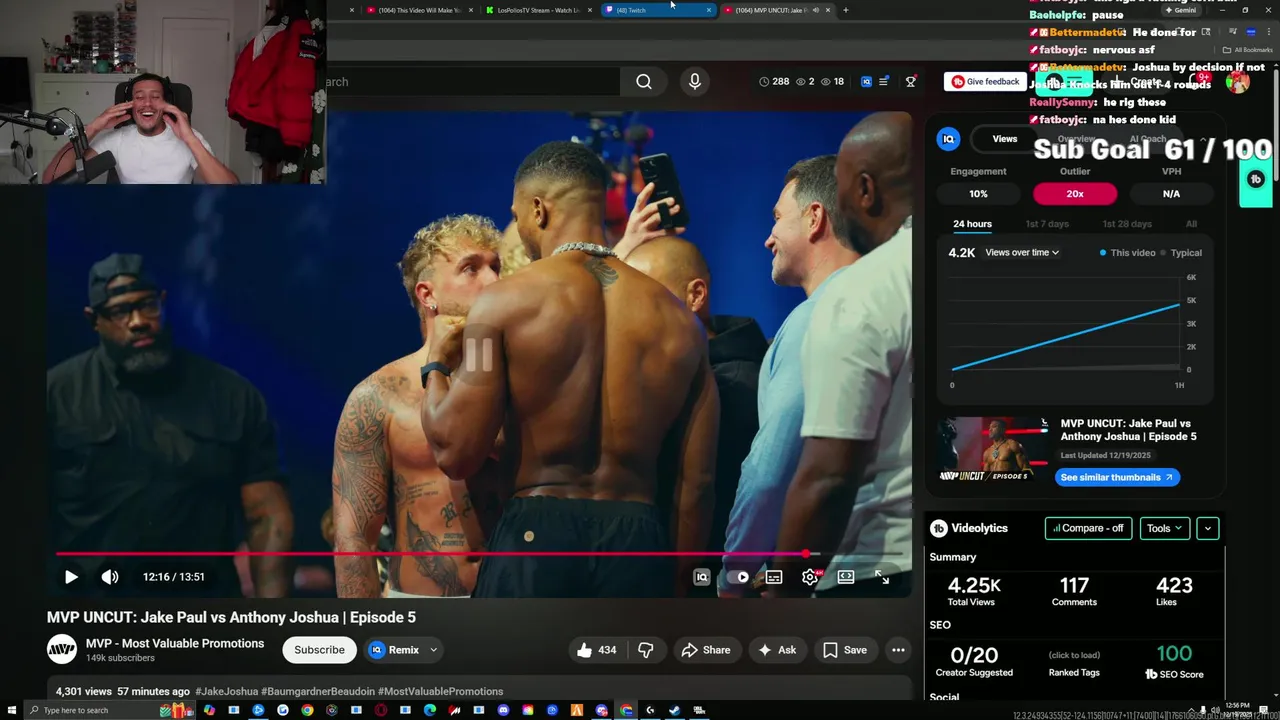Expand the chevron next to Tools
This screenshot has width=1280, height=720.
(x=1208, y=528)
